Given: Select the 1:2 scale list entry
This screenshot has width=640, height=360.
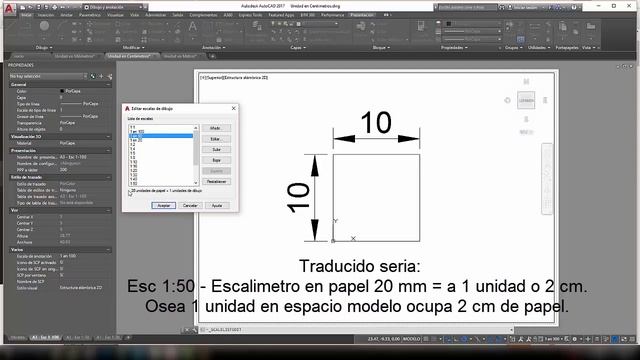Looking at the screenshot, I should (x=161, y=144).
